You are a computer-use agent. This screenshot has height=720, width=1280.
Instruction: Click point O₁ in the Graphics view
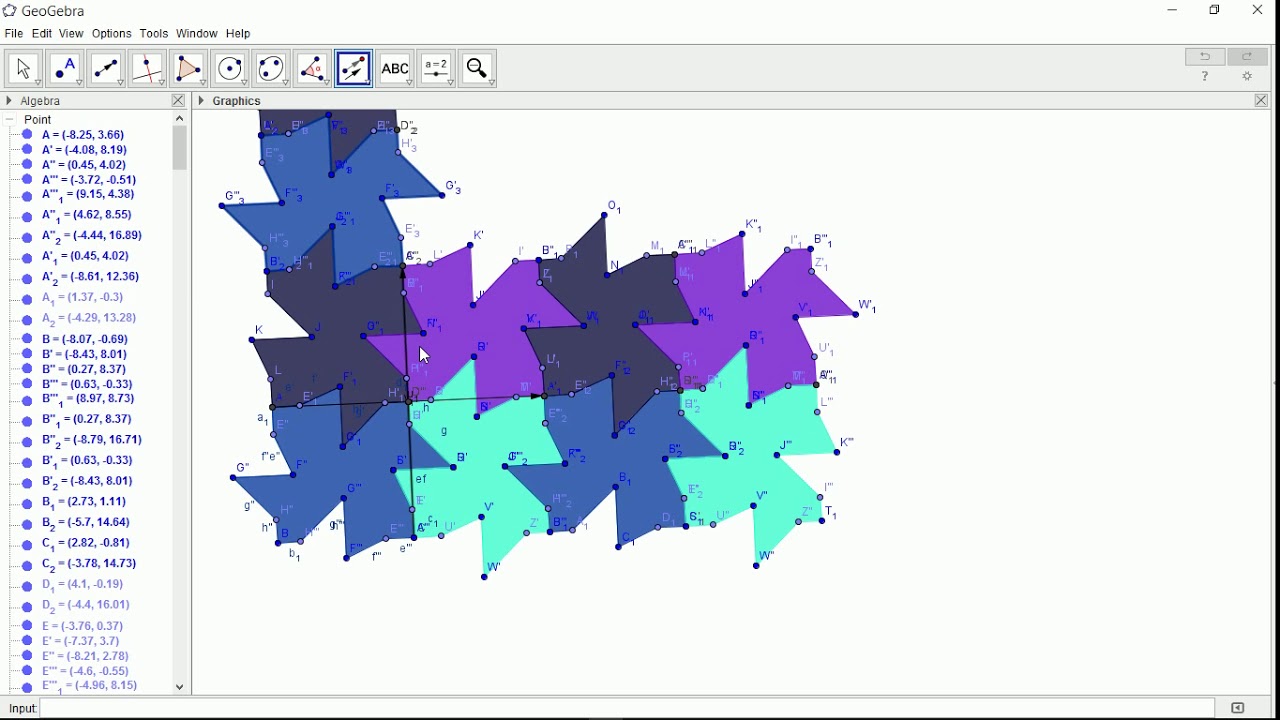[606, 215]
